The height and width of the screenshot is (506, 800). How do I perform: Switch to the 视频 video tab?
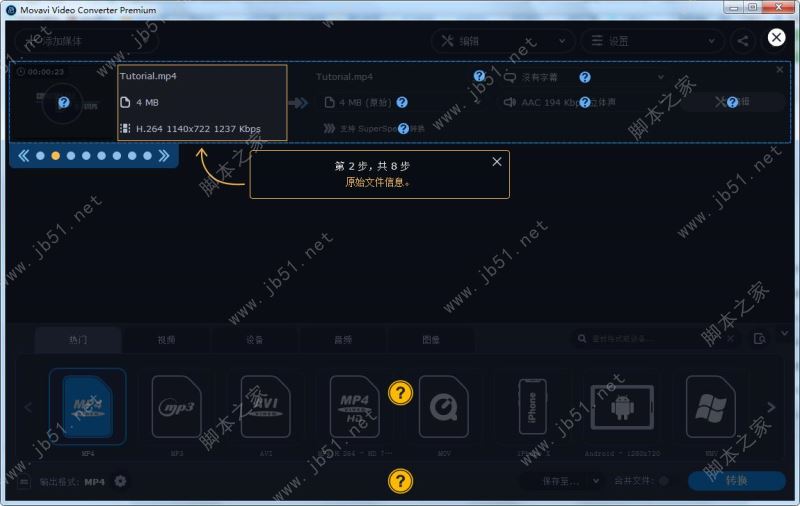[x=166, y=340]
